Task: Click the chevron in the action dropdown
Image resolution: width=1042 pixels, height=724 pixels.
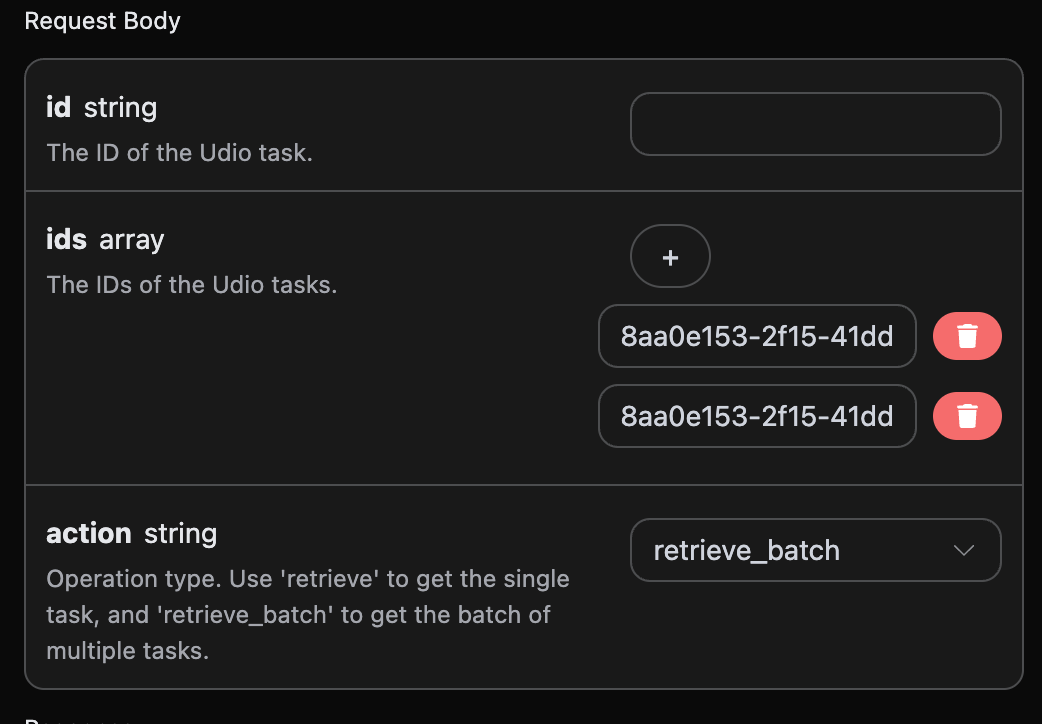Action: (964, 550)
